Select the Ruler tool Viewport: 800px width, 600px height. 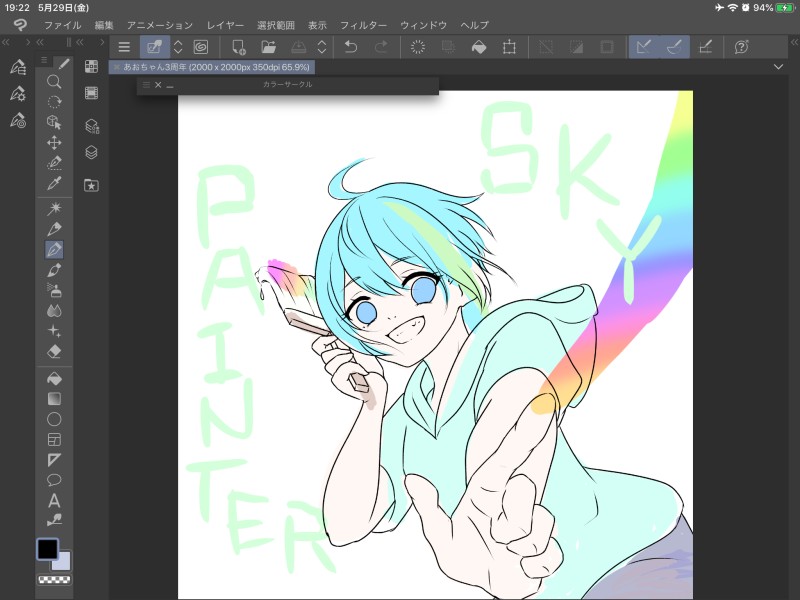(x=54, y=460)
